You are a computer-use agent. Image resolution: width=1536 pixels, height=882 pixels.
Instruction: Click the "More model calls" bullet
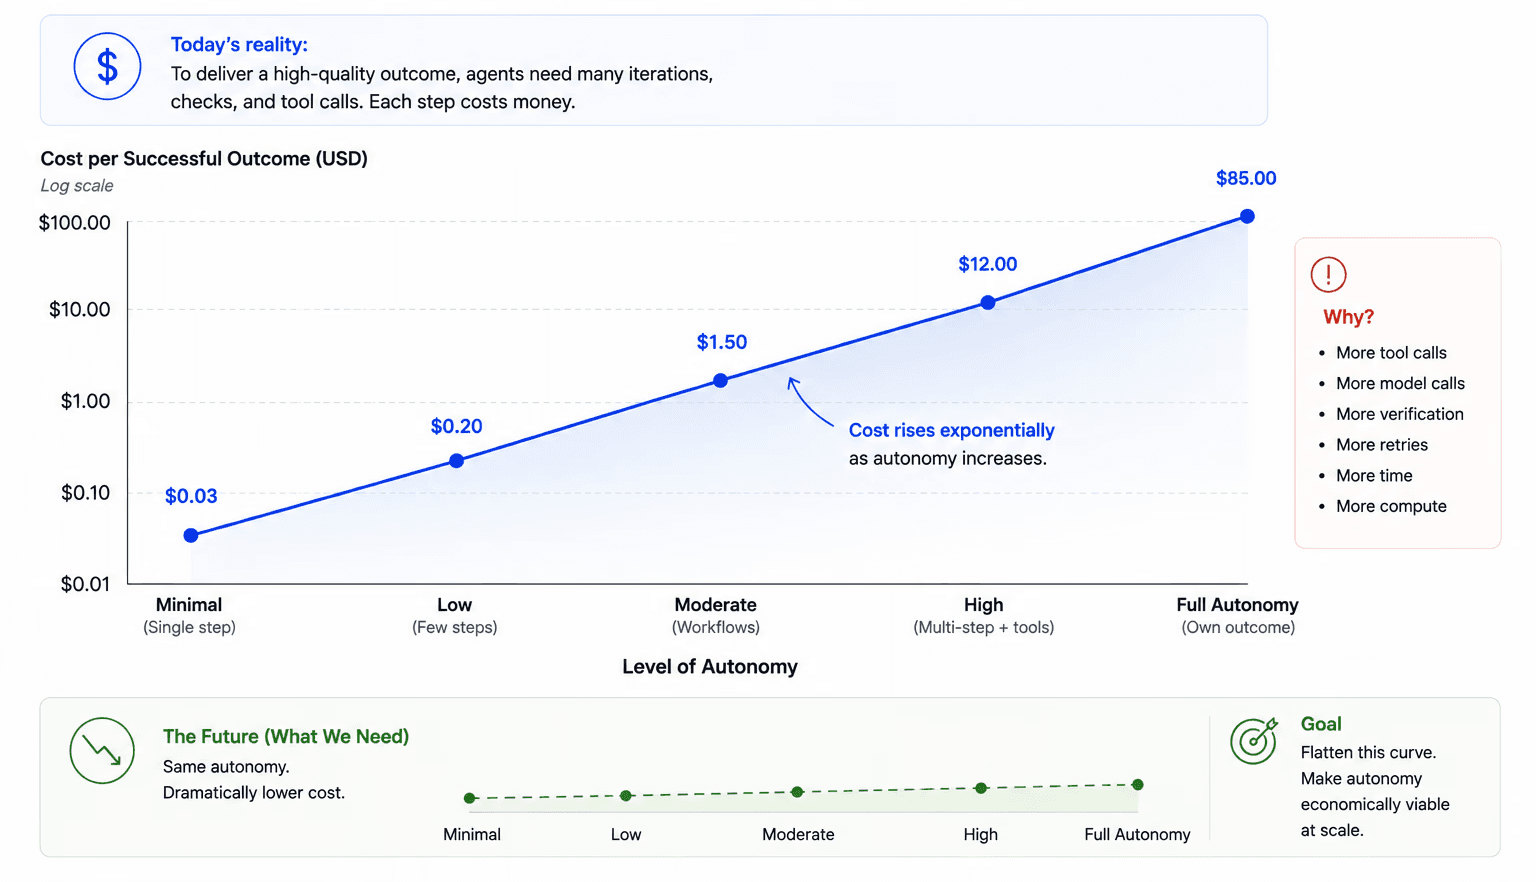tap(1400, 384)
